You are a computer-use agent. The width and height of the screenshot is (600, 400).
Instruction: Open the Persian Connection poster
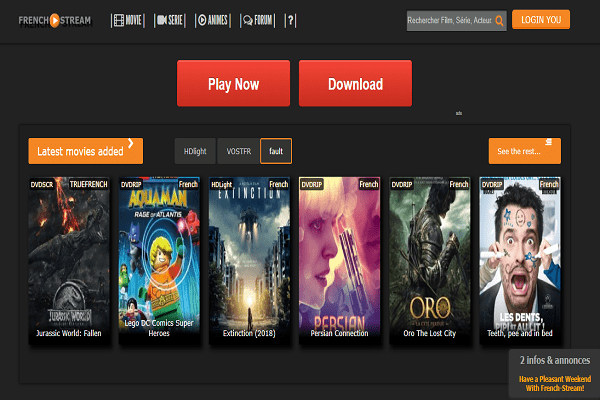pos(339,260)
